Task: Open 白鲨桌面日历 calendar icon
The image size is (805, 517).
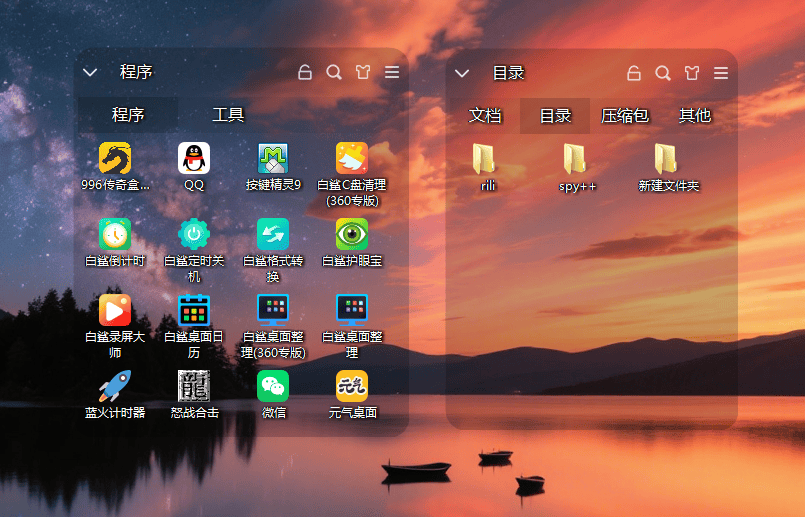Action: click(194, 310)
